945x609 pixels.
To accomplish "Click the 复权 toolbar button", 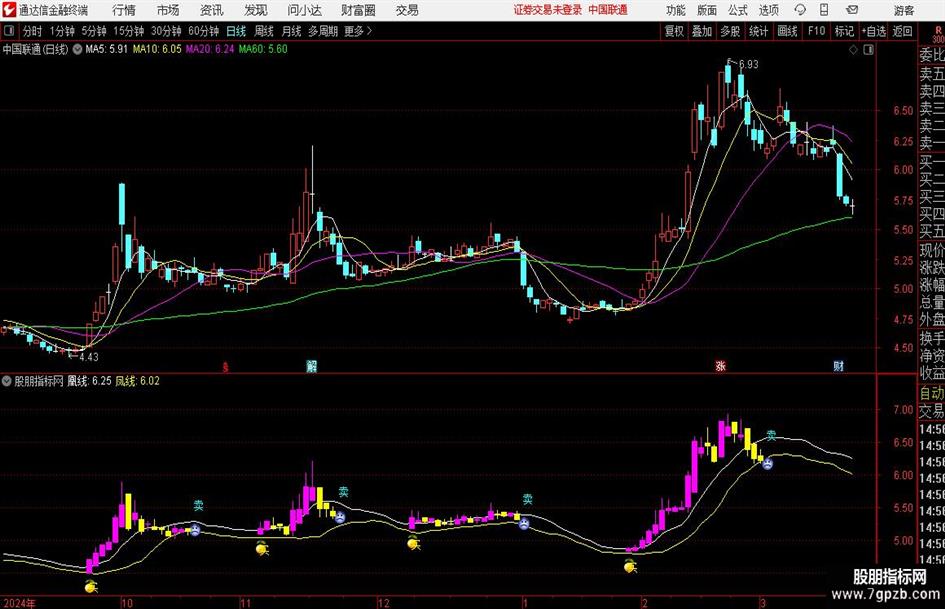I will tap(674, 31).
